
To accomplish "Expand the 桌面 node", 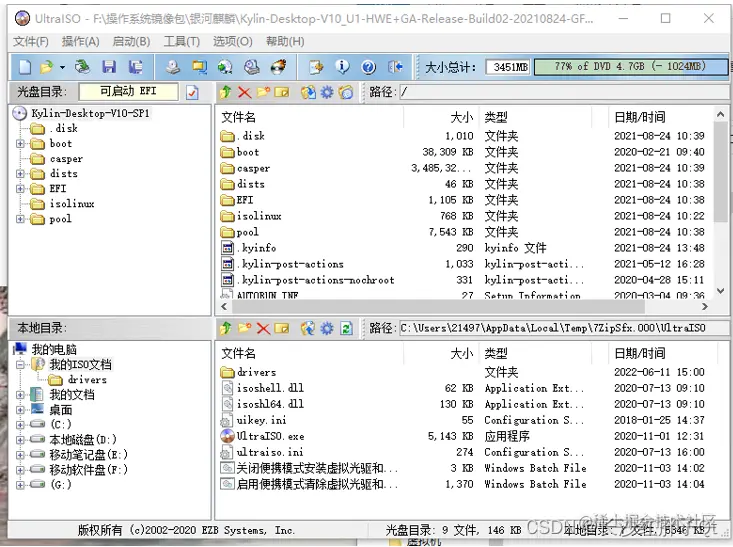I will pyautogui.click(x=20, y=410).
